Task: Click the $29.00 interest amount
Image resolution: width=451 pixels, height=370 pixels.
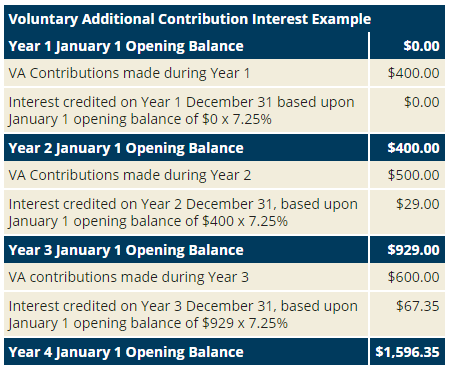Action: (x=418, y=204)
